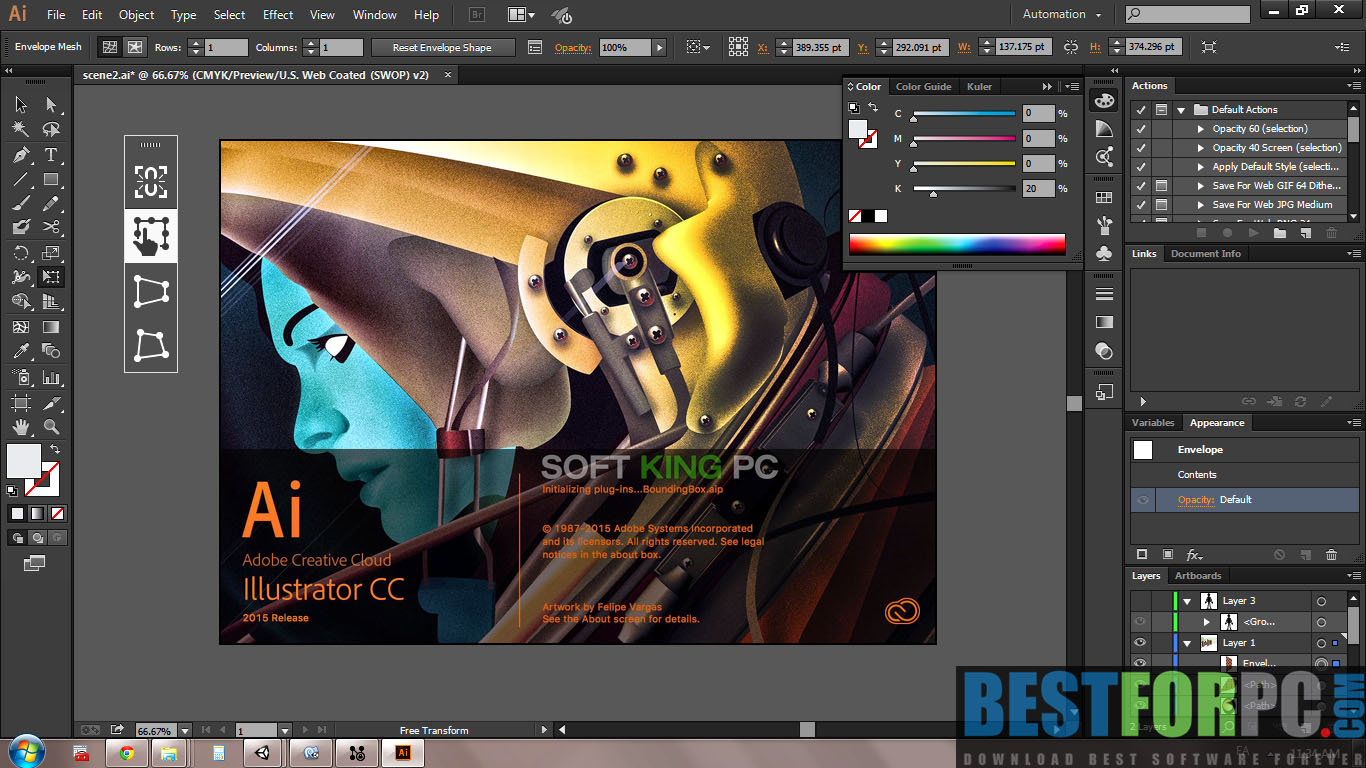
Task: Toggle the Opacity eye in Appearance panel
Action: 1142,500
